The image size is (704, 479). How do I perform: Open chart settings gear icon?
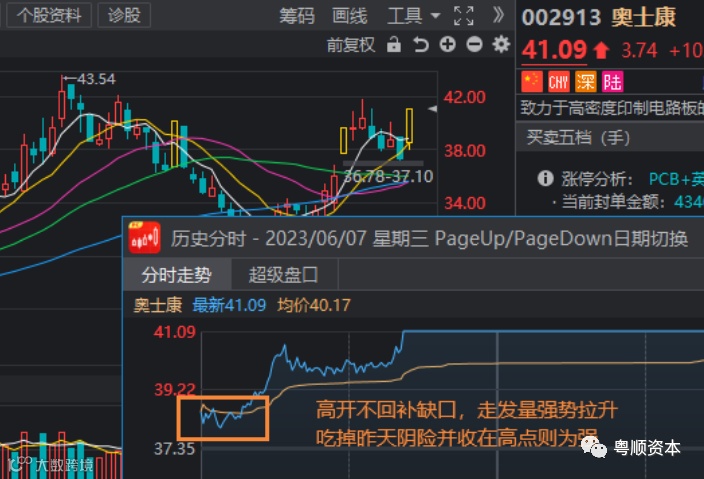[x=501, y=44]
